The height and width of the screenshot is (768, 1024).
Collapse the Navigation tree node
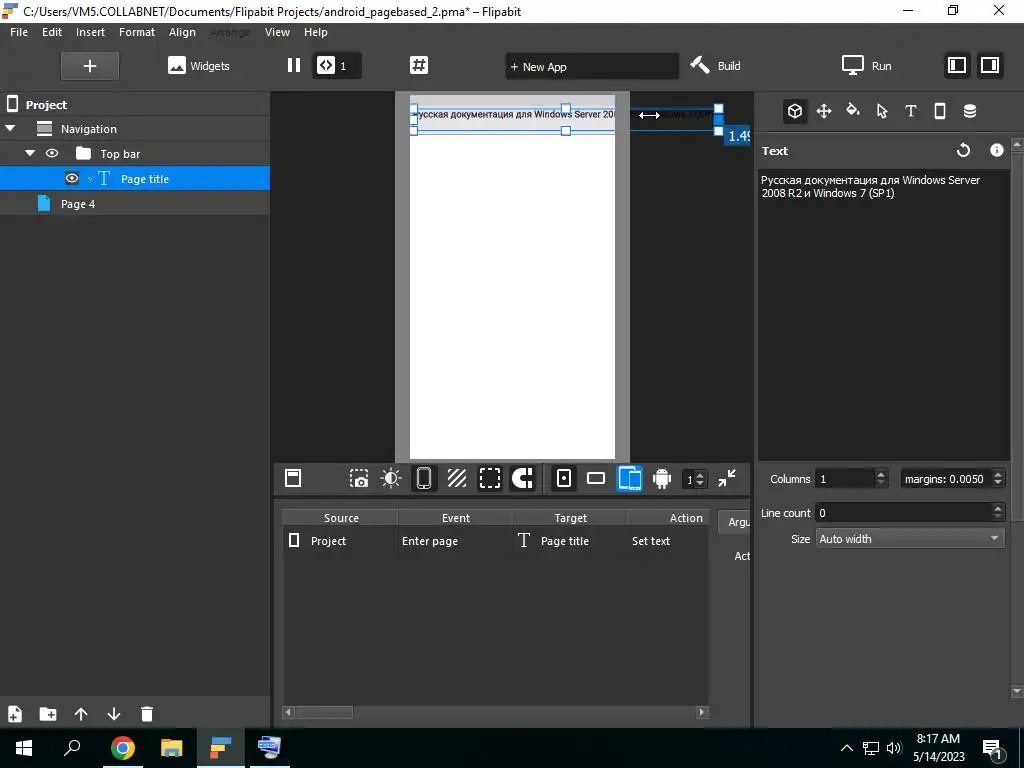pos(10,129)
